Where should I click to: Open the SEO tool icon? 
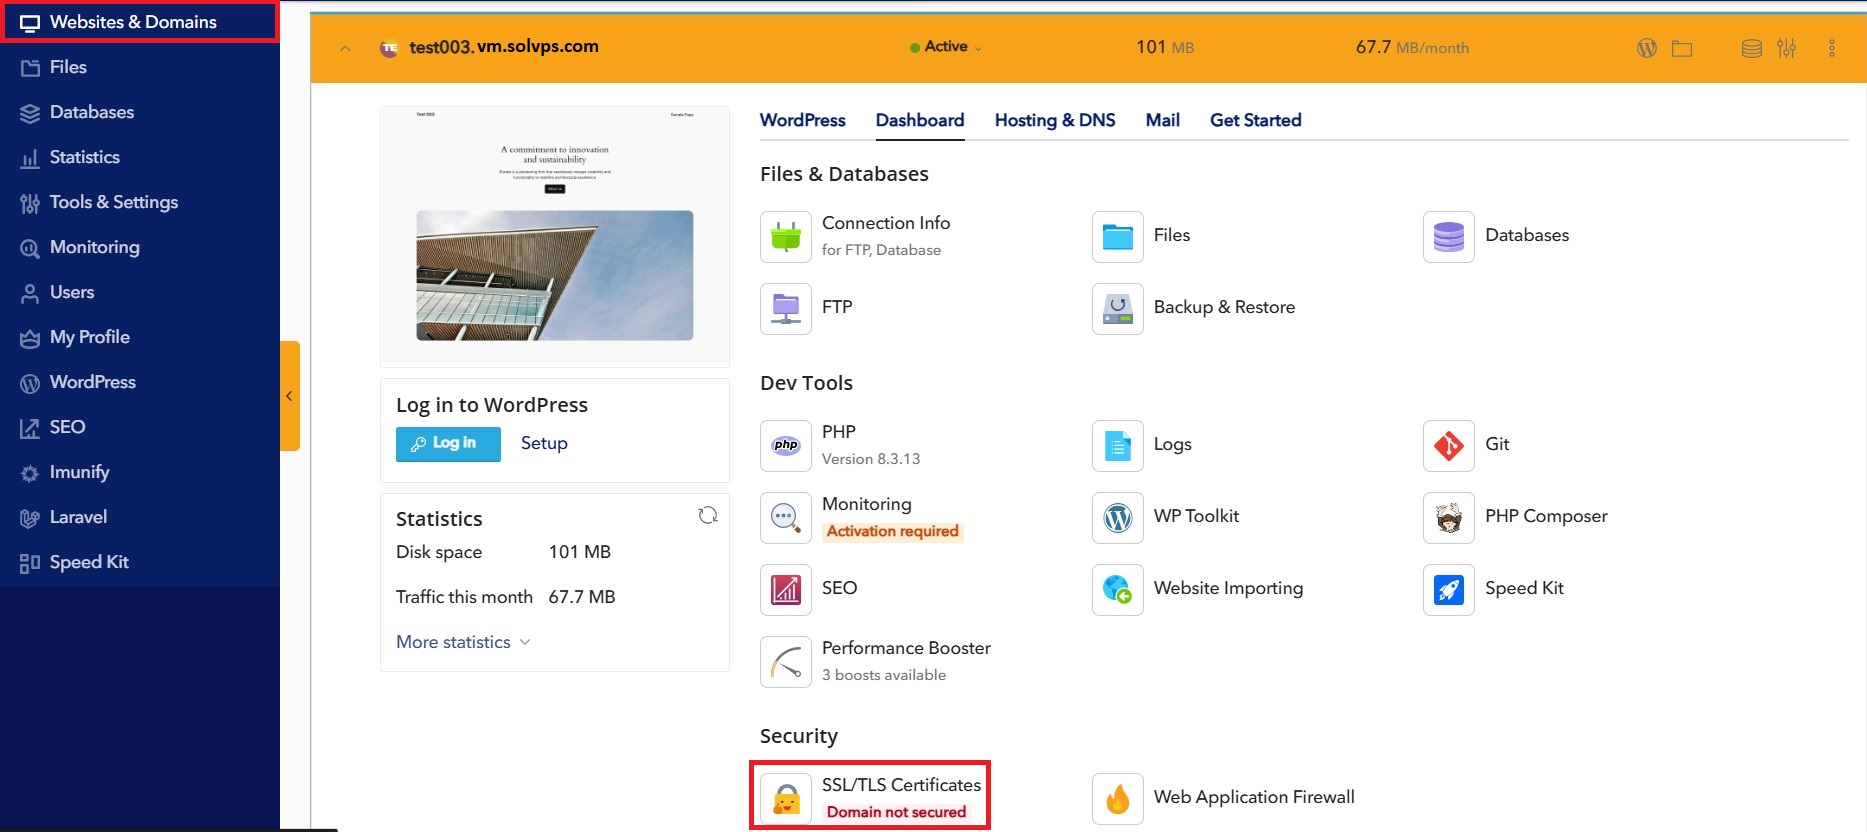tap(786, 590)
